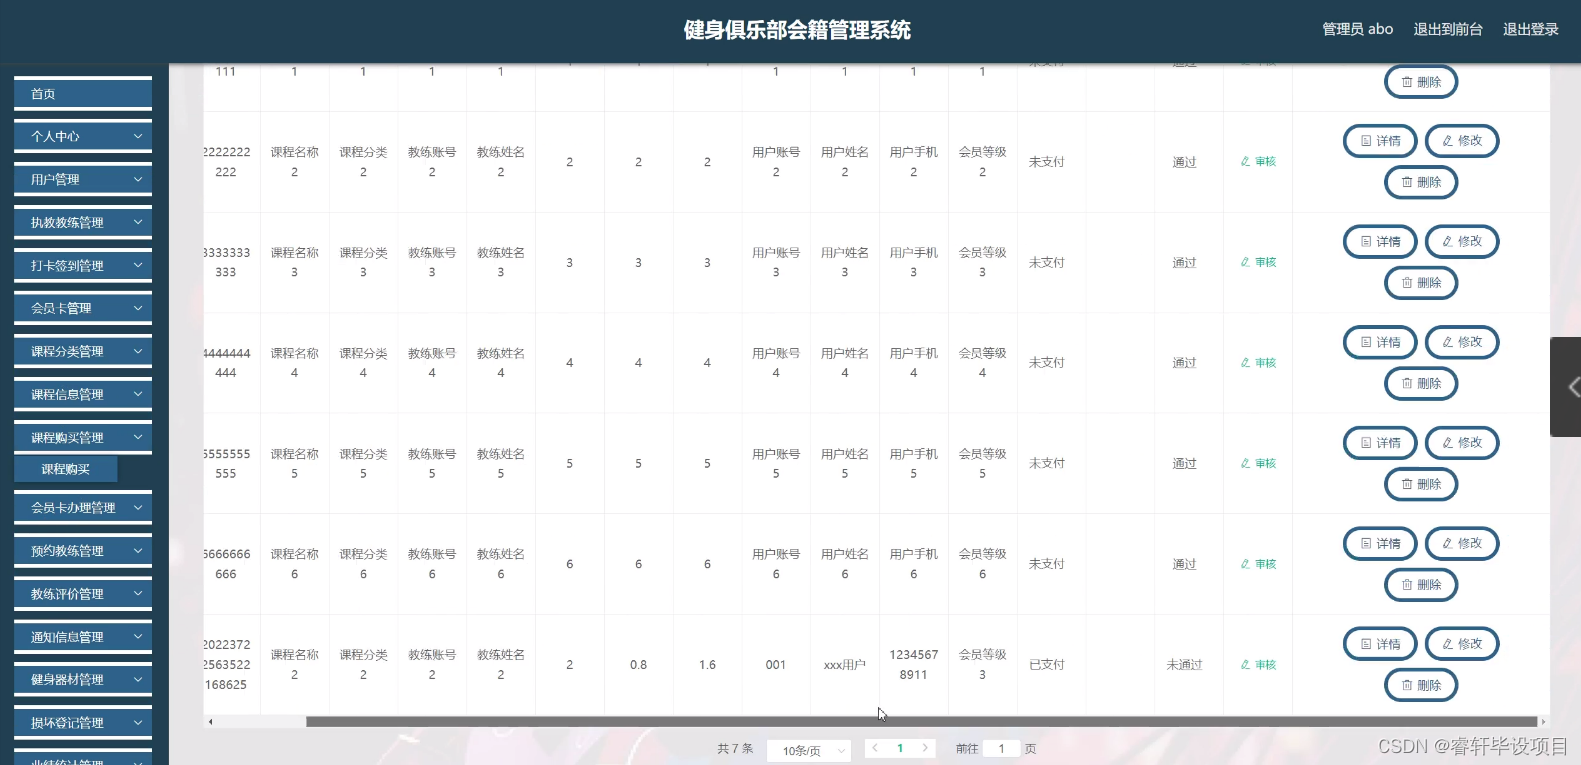Expand the 损坏登记管理 menu
Viewport: 1581px width, 765px height.
point(83,723)
